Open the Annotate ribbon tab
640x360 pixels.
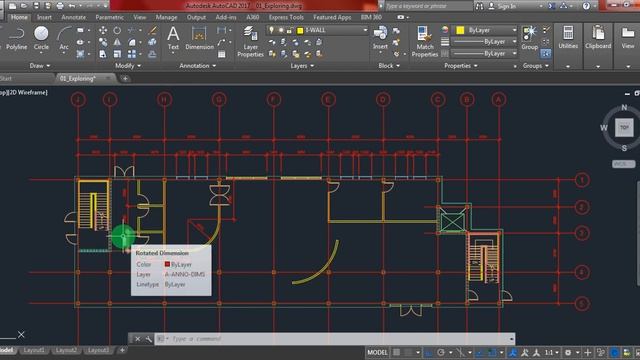(x=73, y=17)
